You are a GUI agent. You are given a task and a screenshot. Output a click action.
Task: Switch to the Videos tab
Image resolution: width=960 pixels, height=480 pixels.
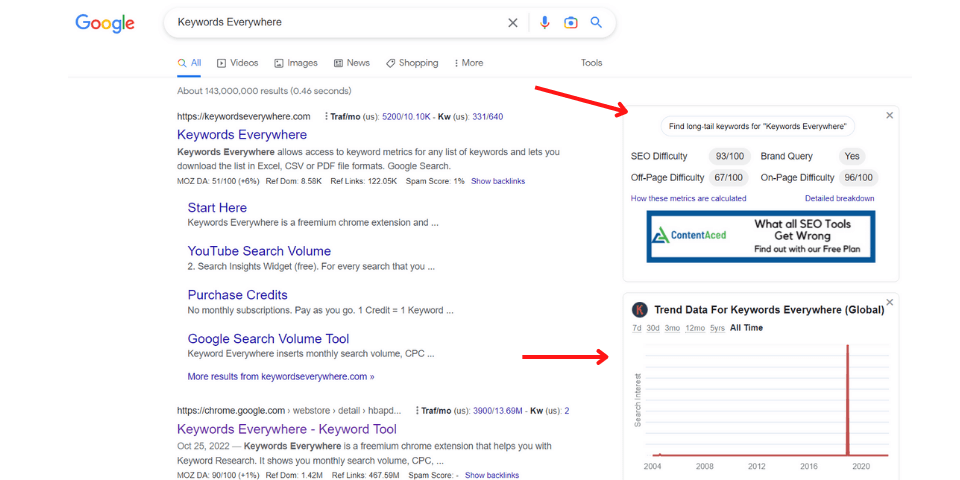tap(238, 63)
